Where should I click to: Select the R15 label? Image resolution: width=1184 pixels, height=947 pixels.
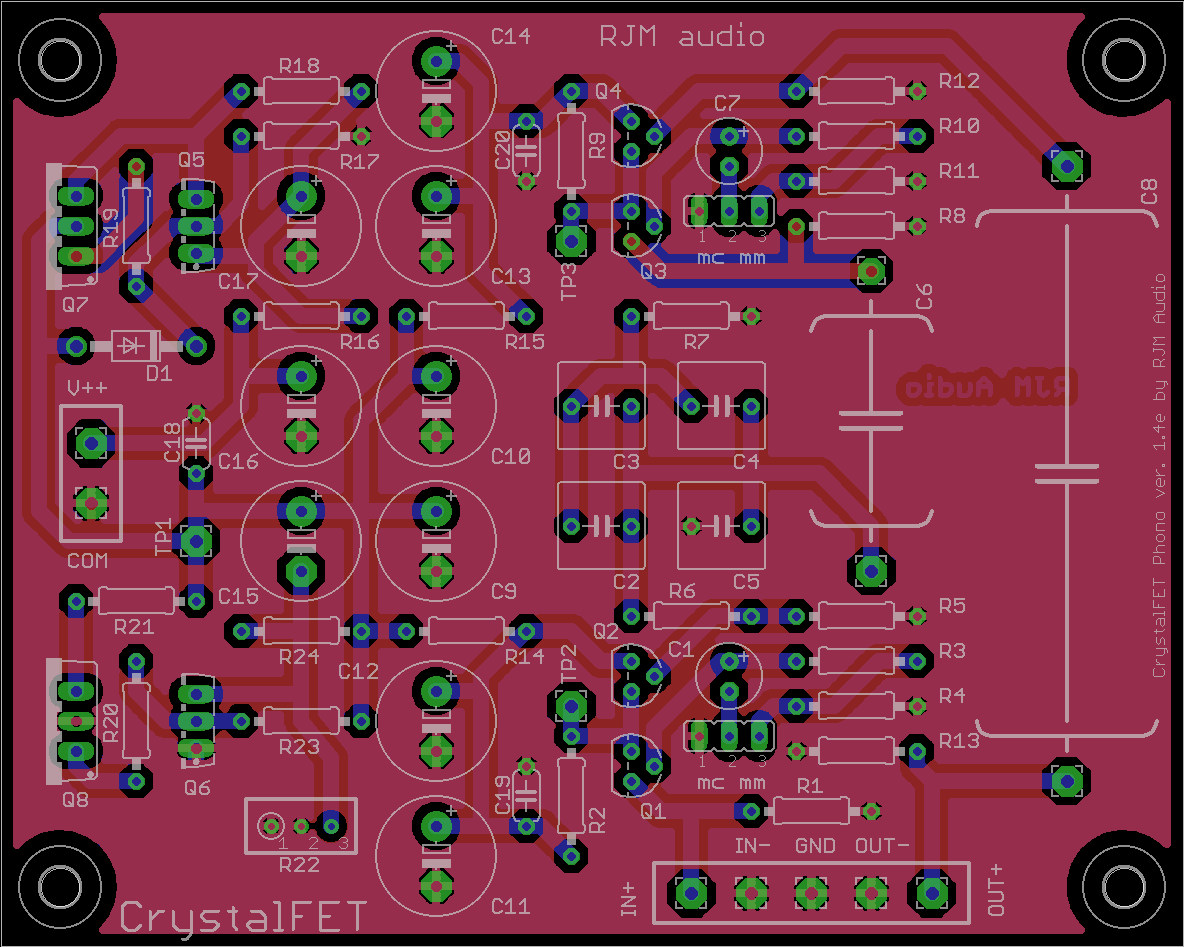[525, 341]
